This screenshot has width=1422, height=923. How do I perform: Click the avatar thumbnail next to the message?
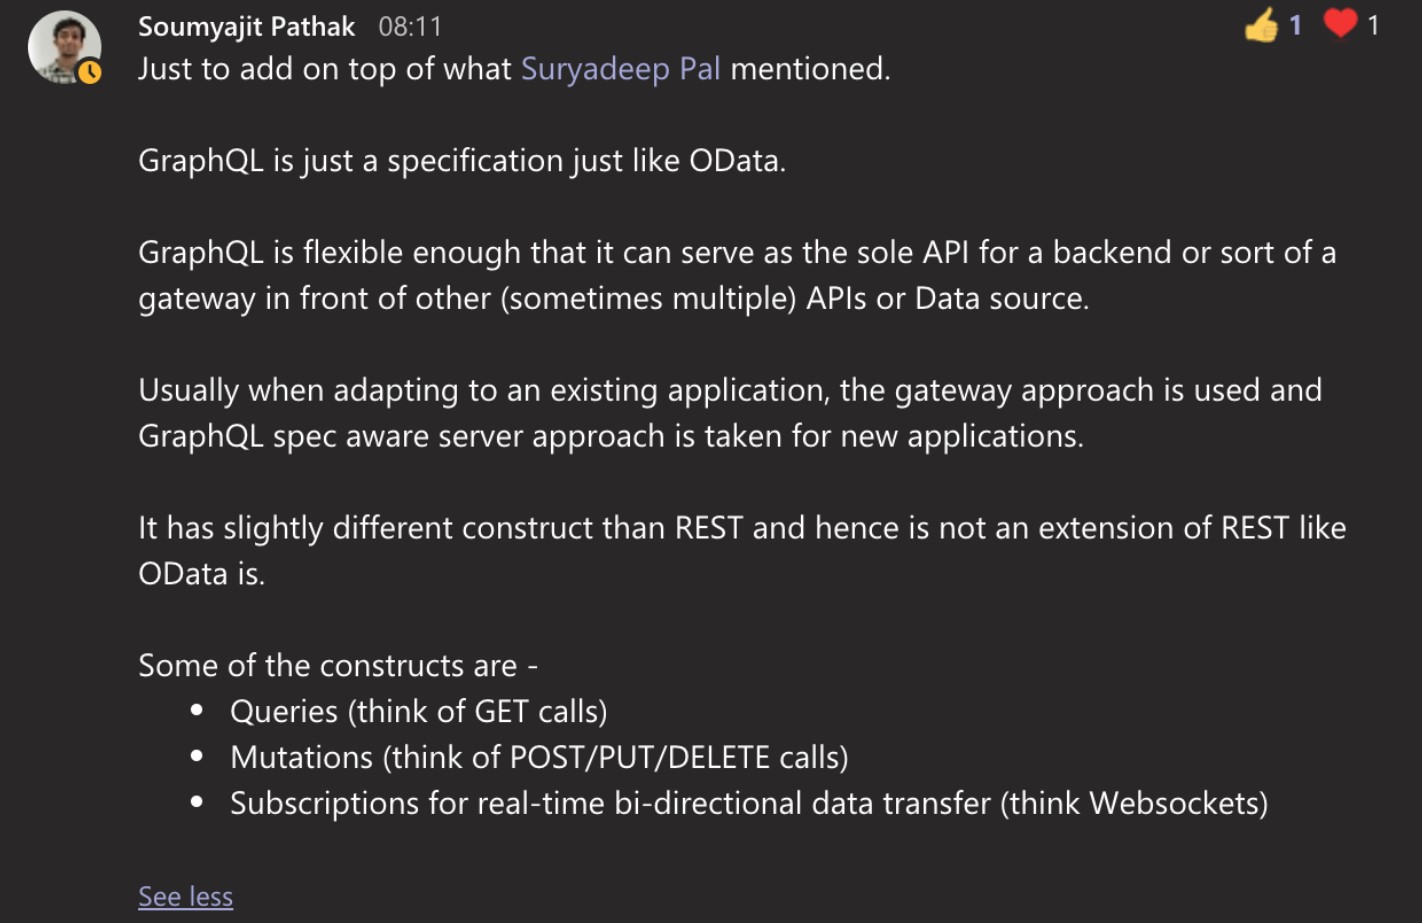(x=64, y=46)
